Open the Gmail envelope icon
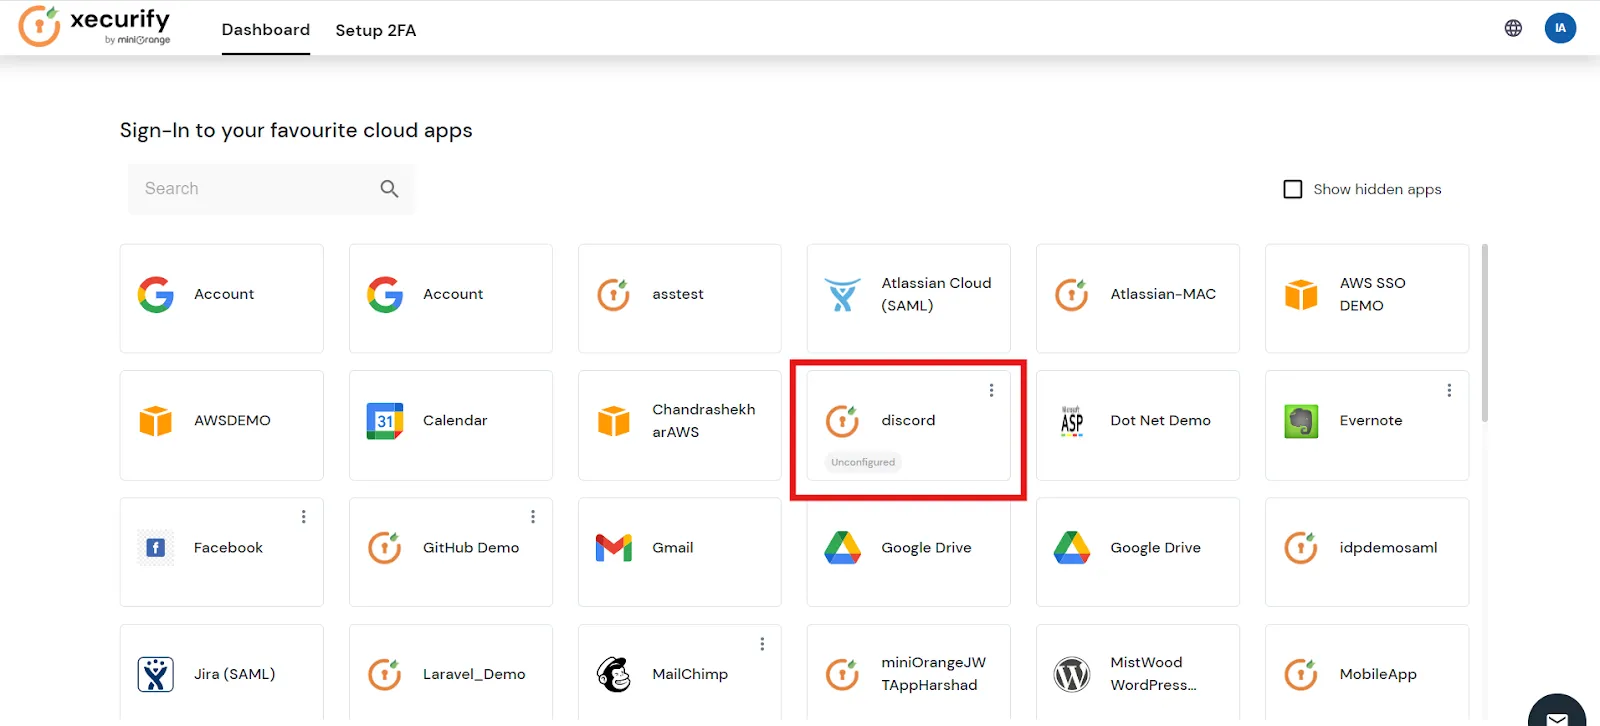 pyautogui.click(x=614, y=548)
